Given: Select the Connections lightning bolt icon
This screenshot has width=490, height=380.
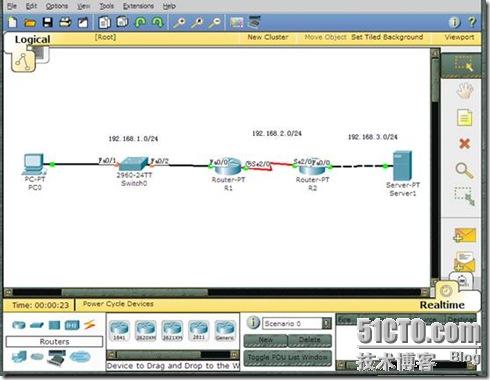Looking at the screenshot, I should [x=89, y=324].
